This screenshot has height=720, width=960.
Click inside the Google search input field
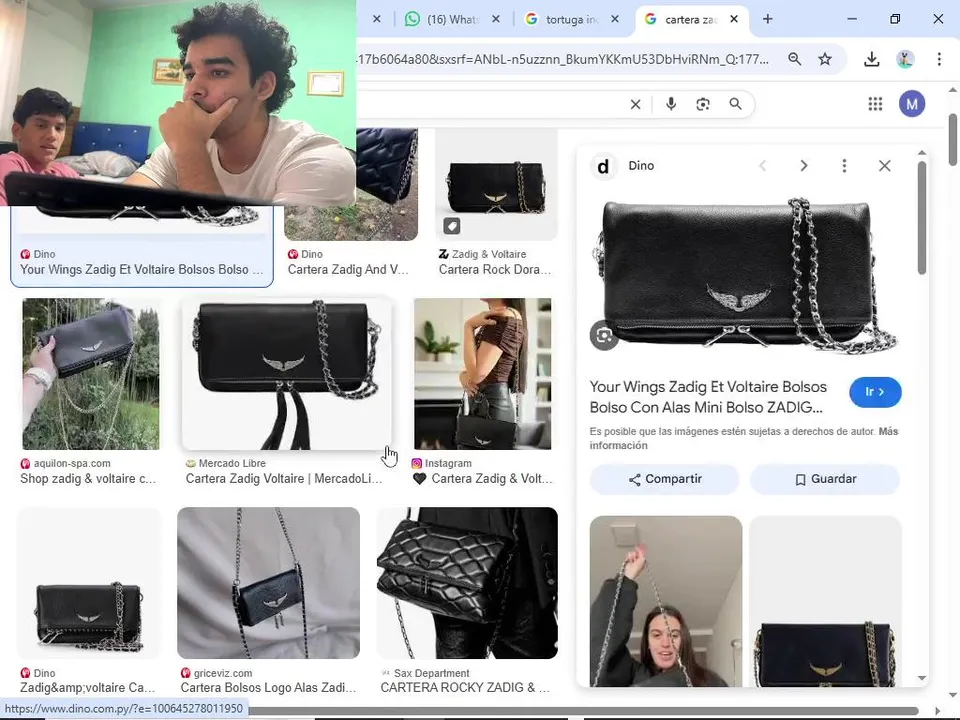pos(490,105)
